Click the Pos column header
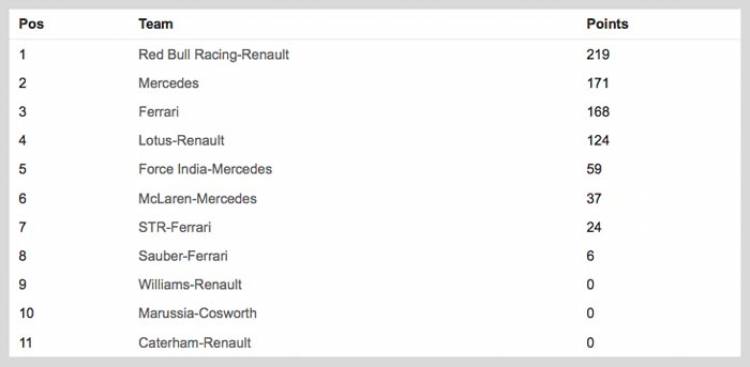Viewport: 750px width, 367px height. coord(31,24)
